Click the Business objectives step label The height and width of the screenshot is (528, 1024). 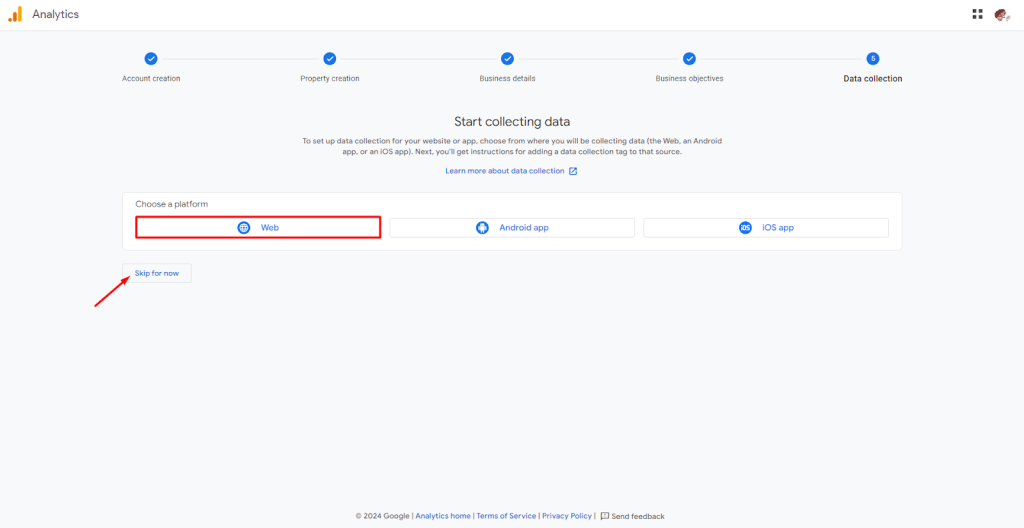coord(690,78)
